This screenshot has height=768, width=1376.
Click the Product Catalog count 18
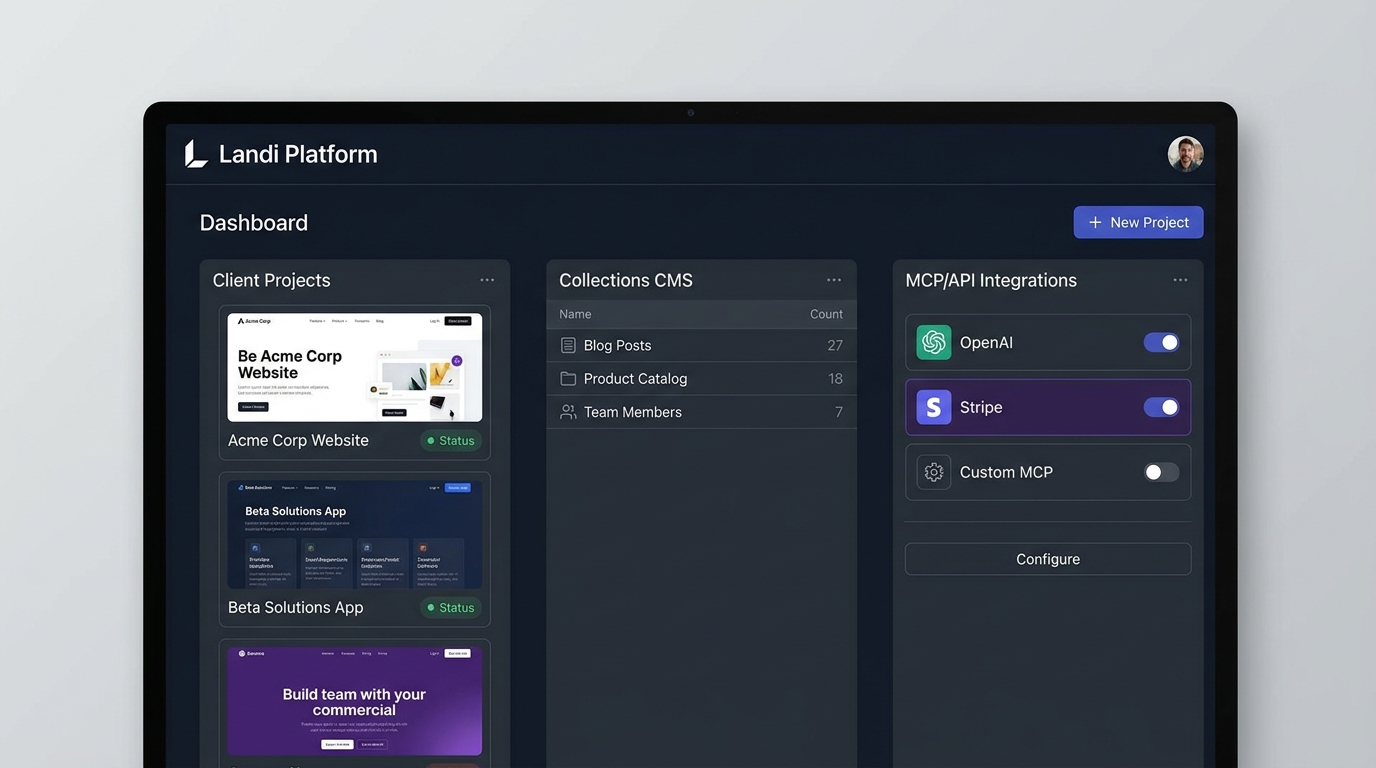click(x=835, y=378)
